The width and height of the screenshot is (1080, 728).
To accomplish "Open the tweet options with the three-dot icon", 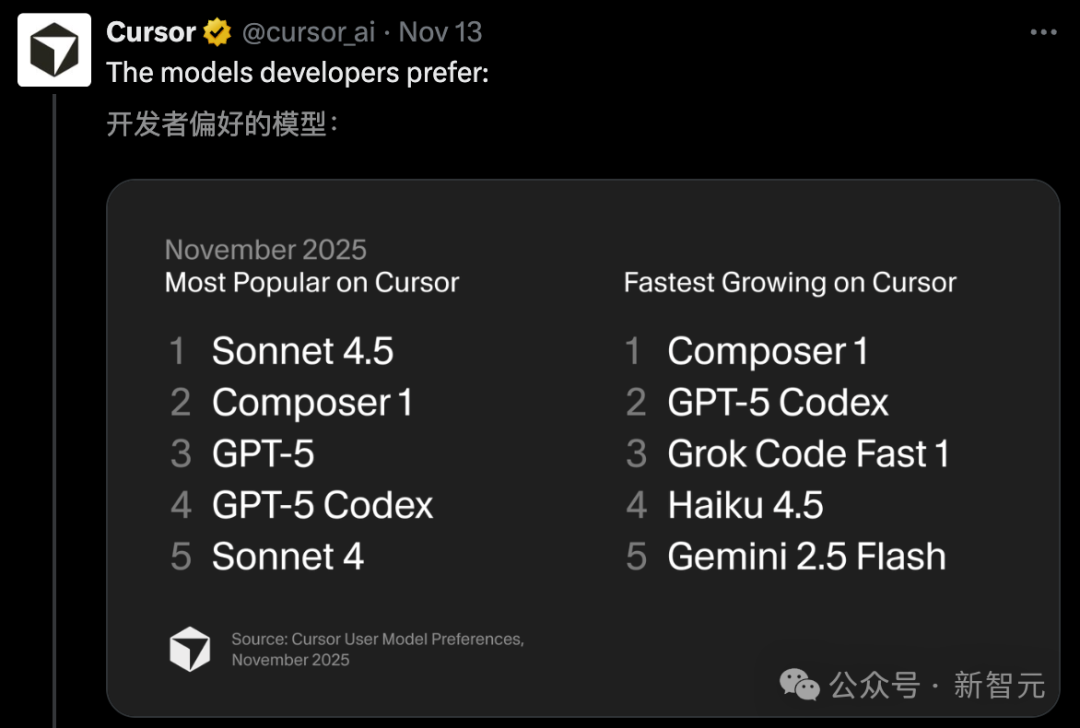I will pos(1045,30).
